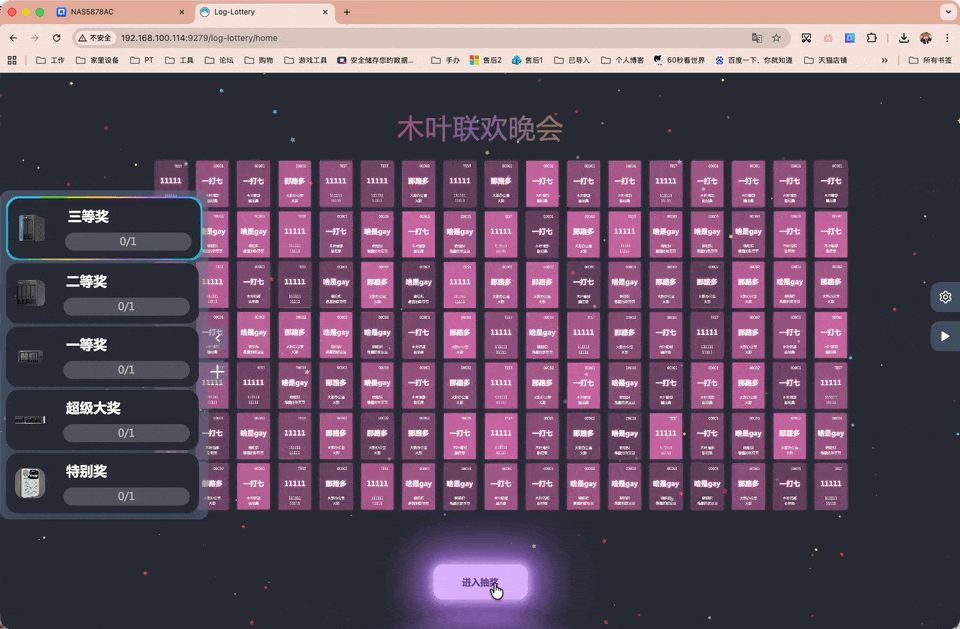Click the browser profile avatar icon
The image size is (960, 629).
(x=925, y=37)
